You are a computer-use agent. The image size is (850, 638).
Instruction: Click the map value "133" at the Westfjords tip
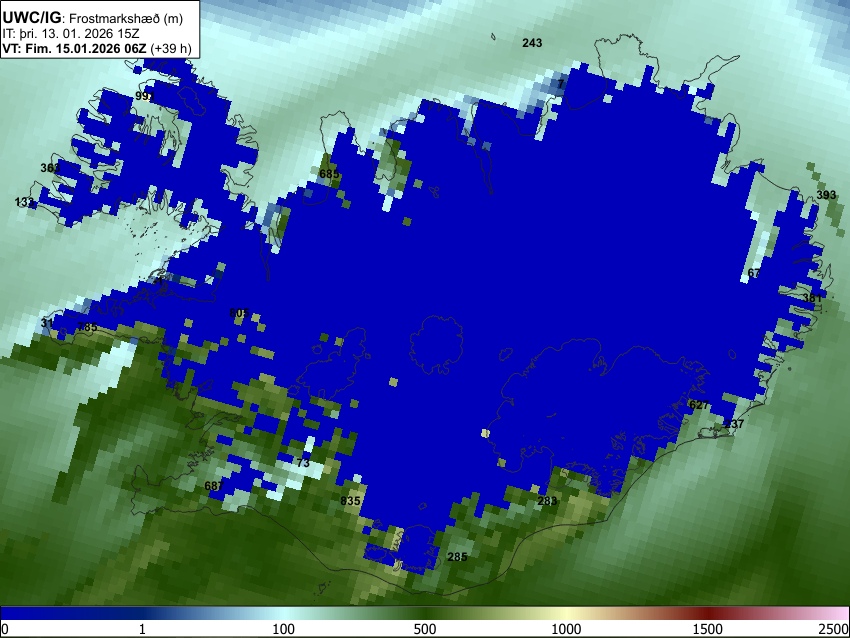coord(24,202)
